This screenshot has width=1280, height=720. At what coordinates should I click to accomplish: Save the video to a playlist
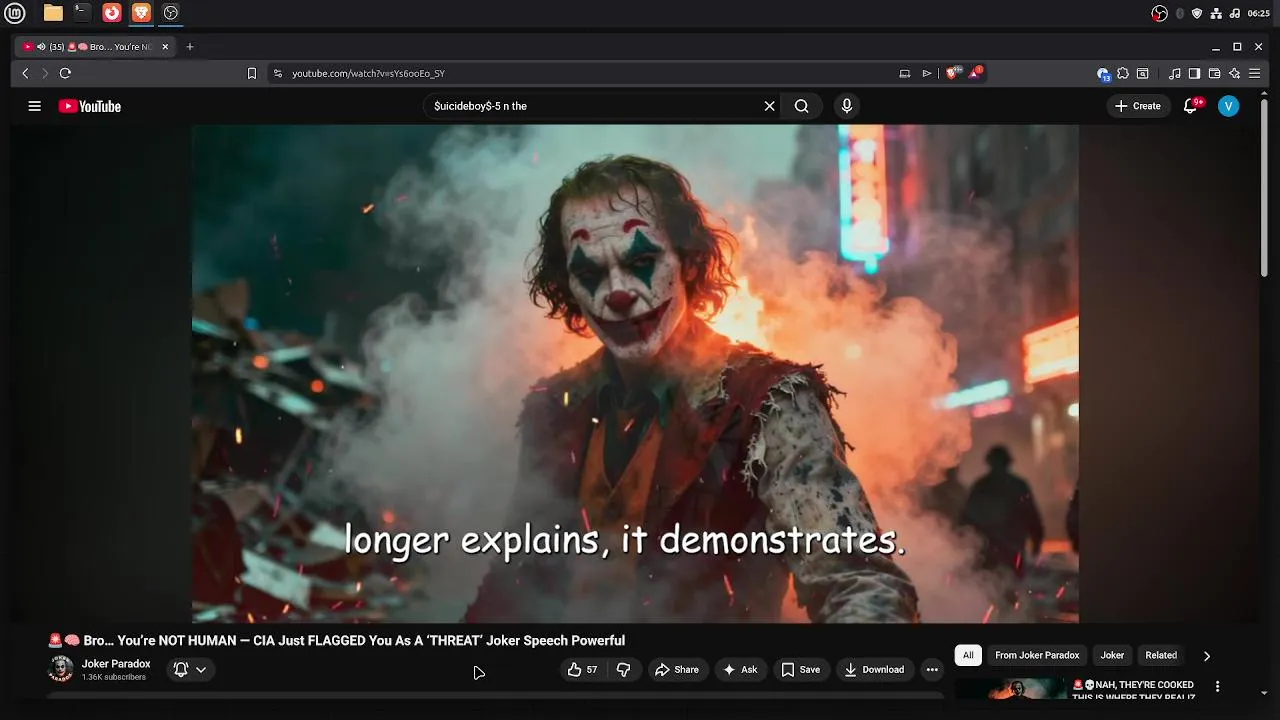point(801,670)
